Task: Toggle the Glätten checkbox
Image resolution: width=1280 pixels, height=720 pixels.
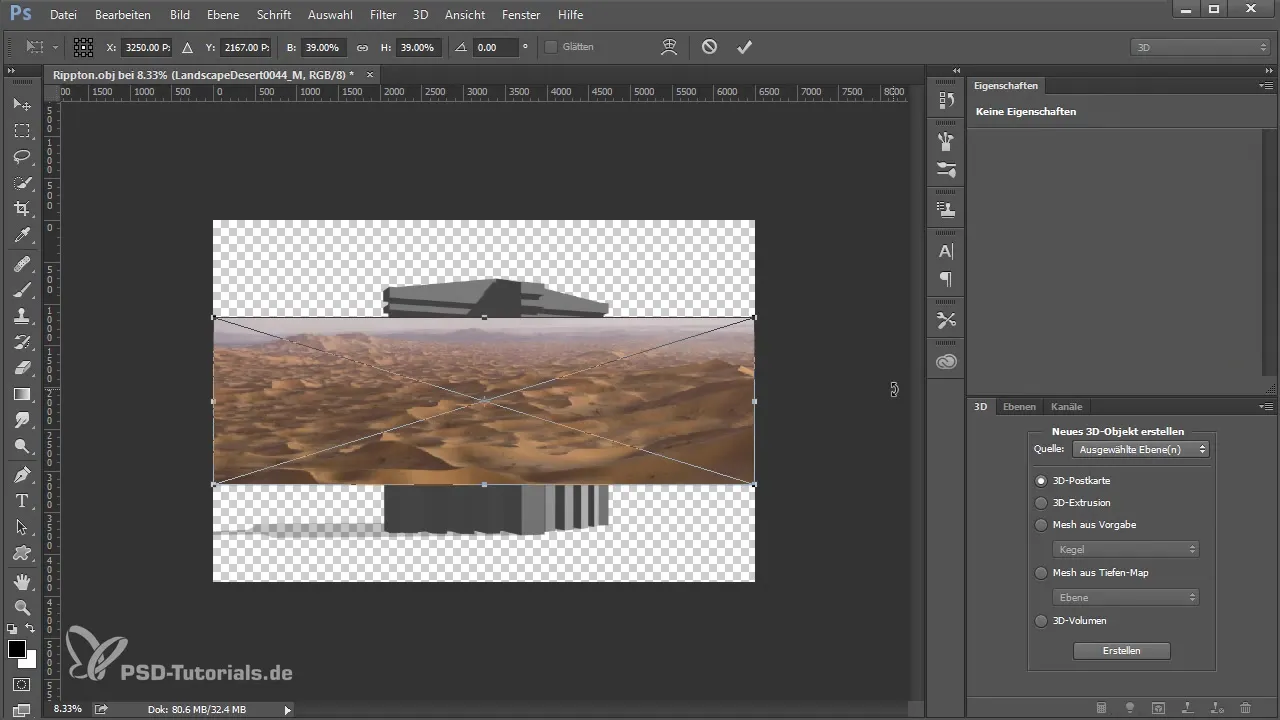Action: click(x=551, y=47)
